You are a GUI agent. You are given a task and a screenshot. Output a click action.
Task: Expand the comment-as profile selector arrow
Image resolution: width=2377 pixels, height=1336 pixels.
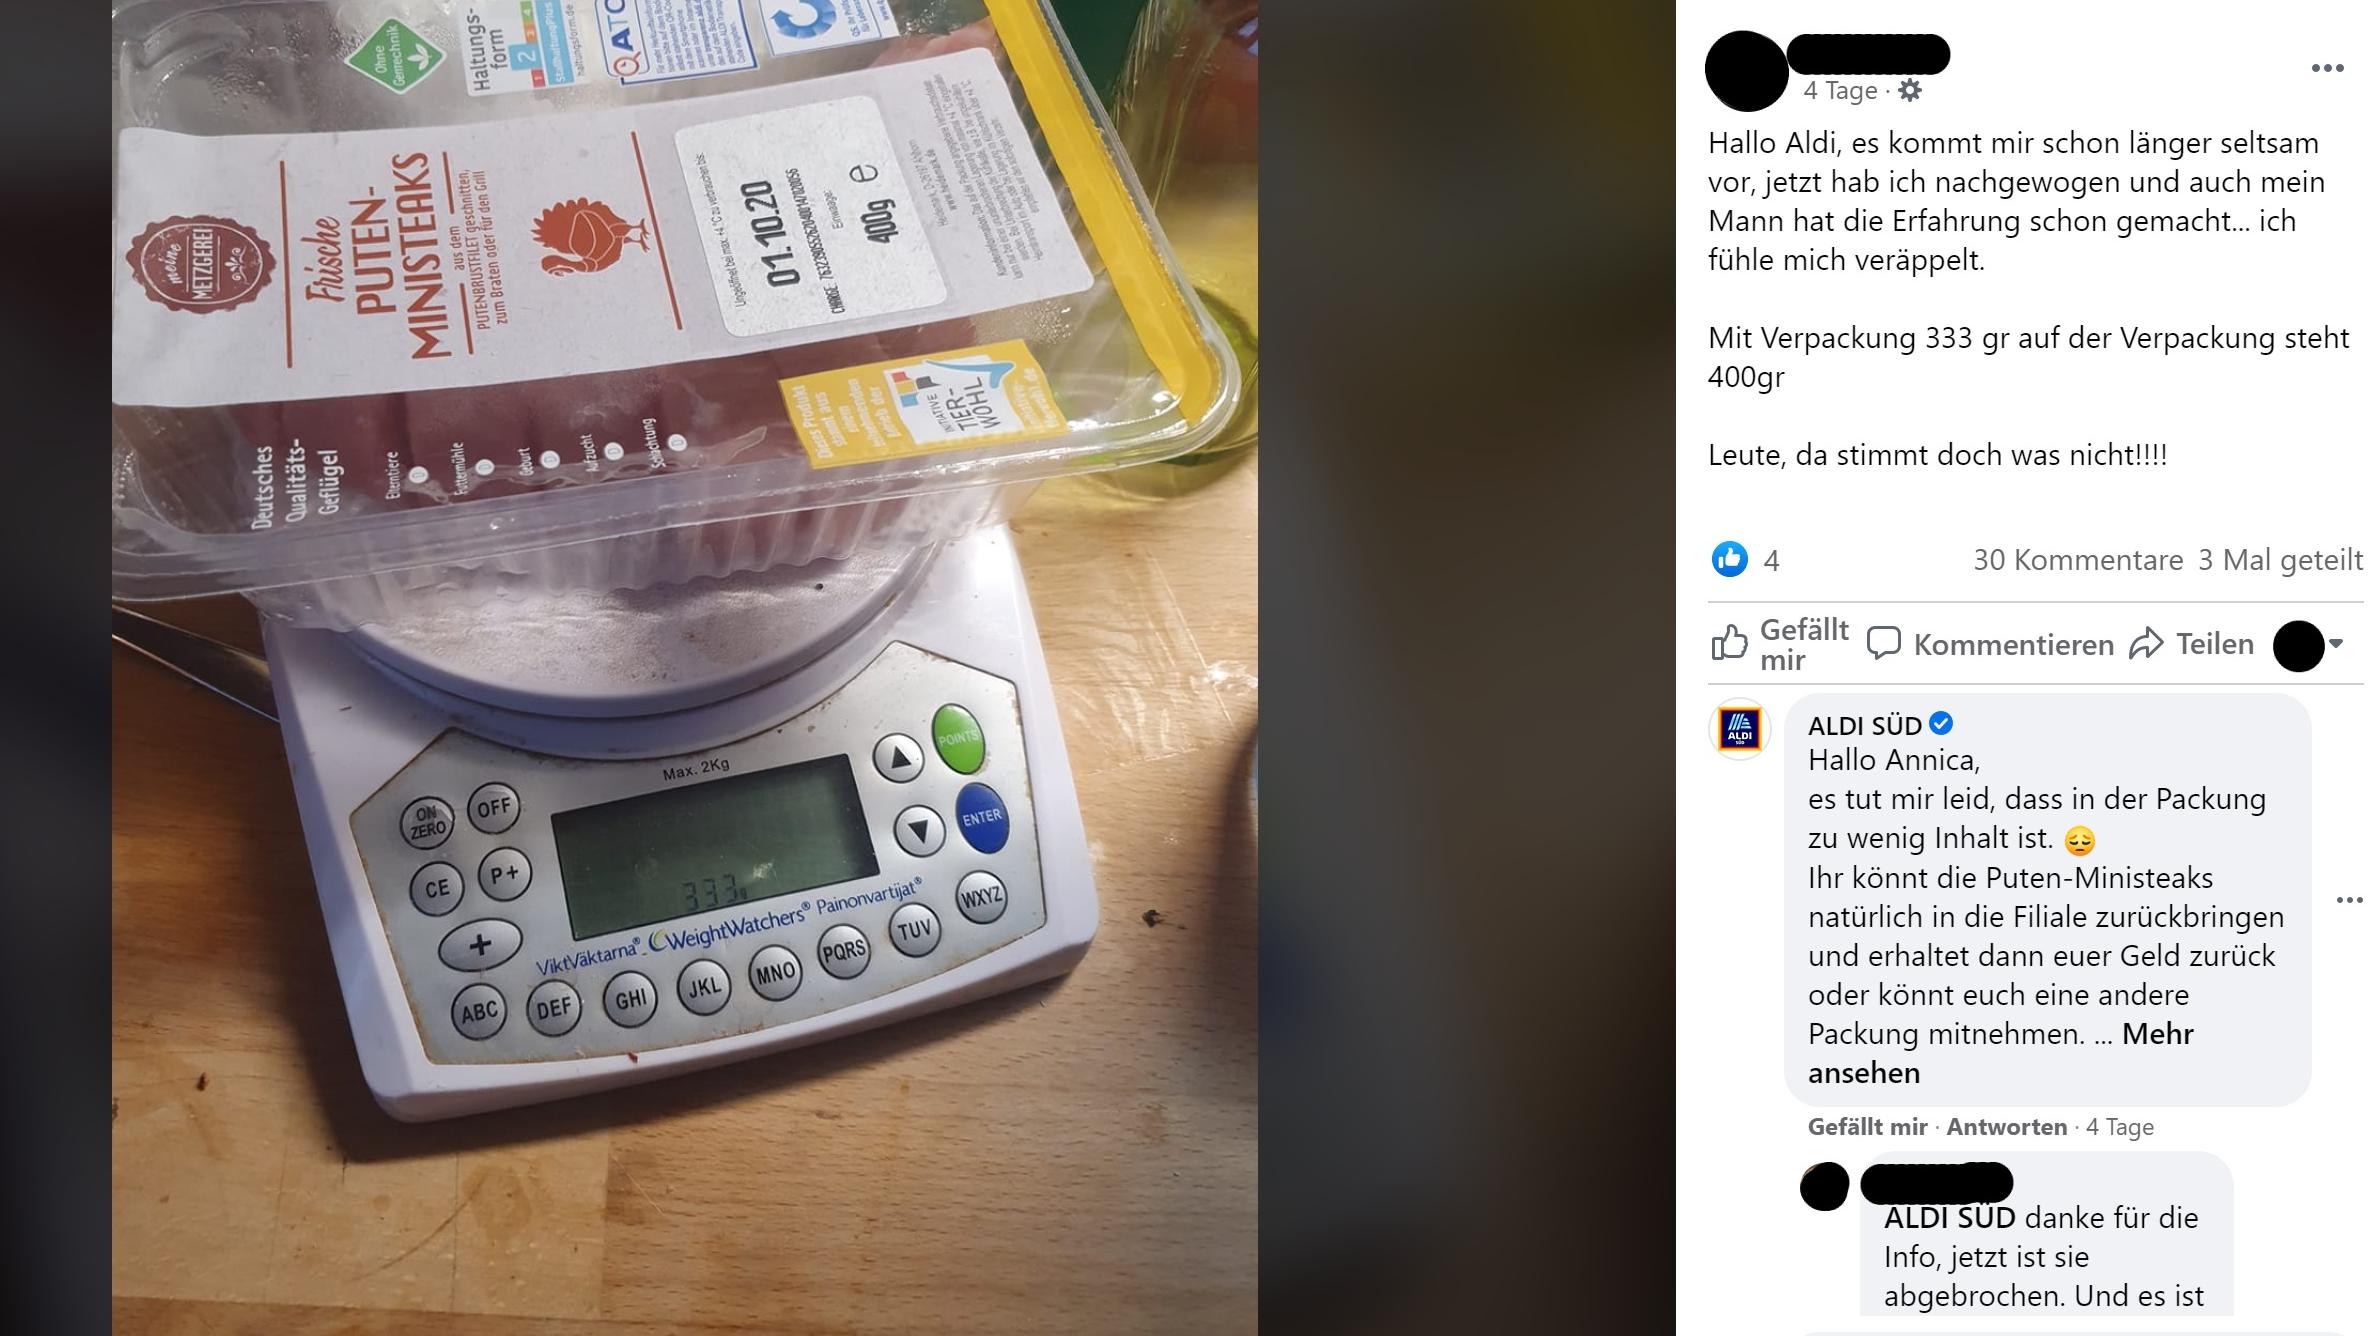tap(2336, 644)
